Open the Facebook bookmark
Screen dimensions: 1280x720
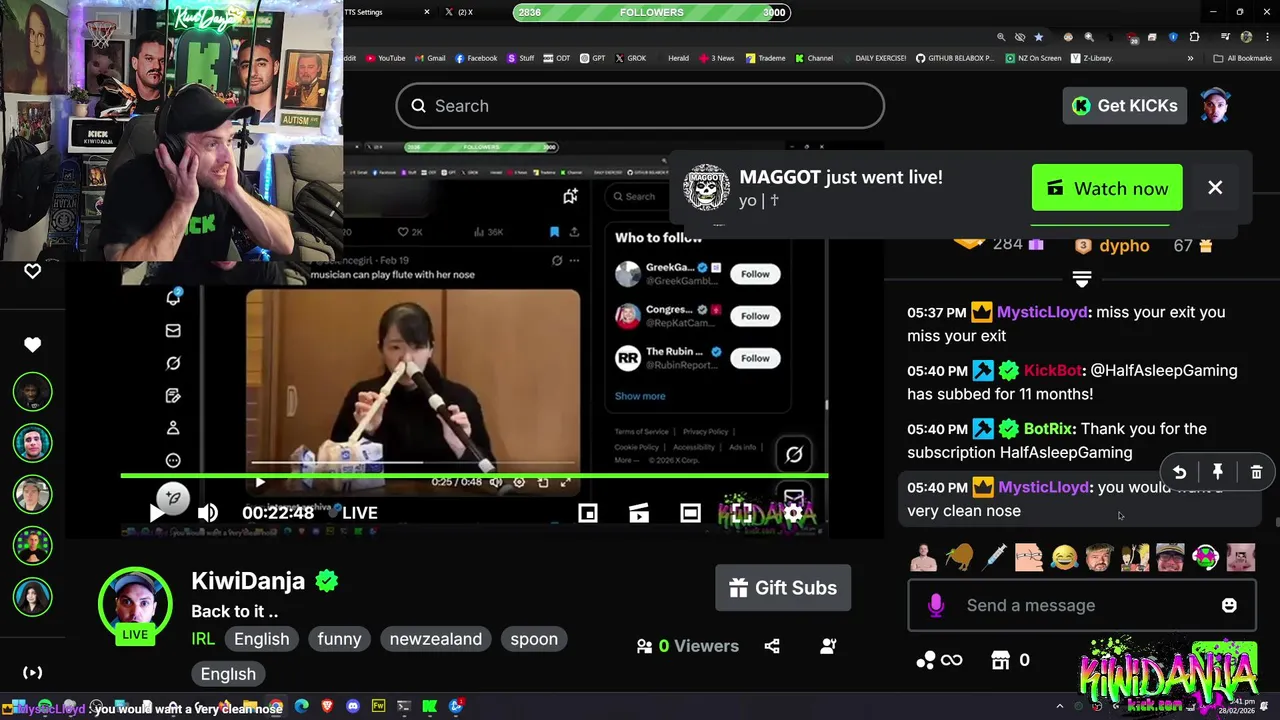click(x=476, y=58)
